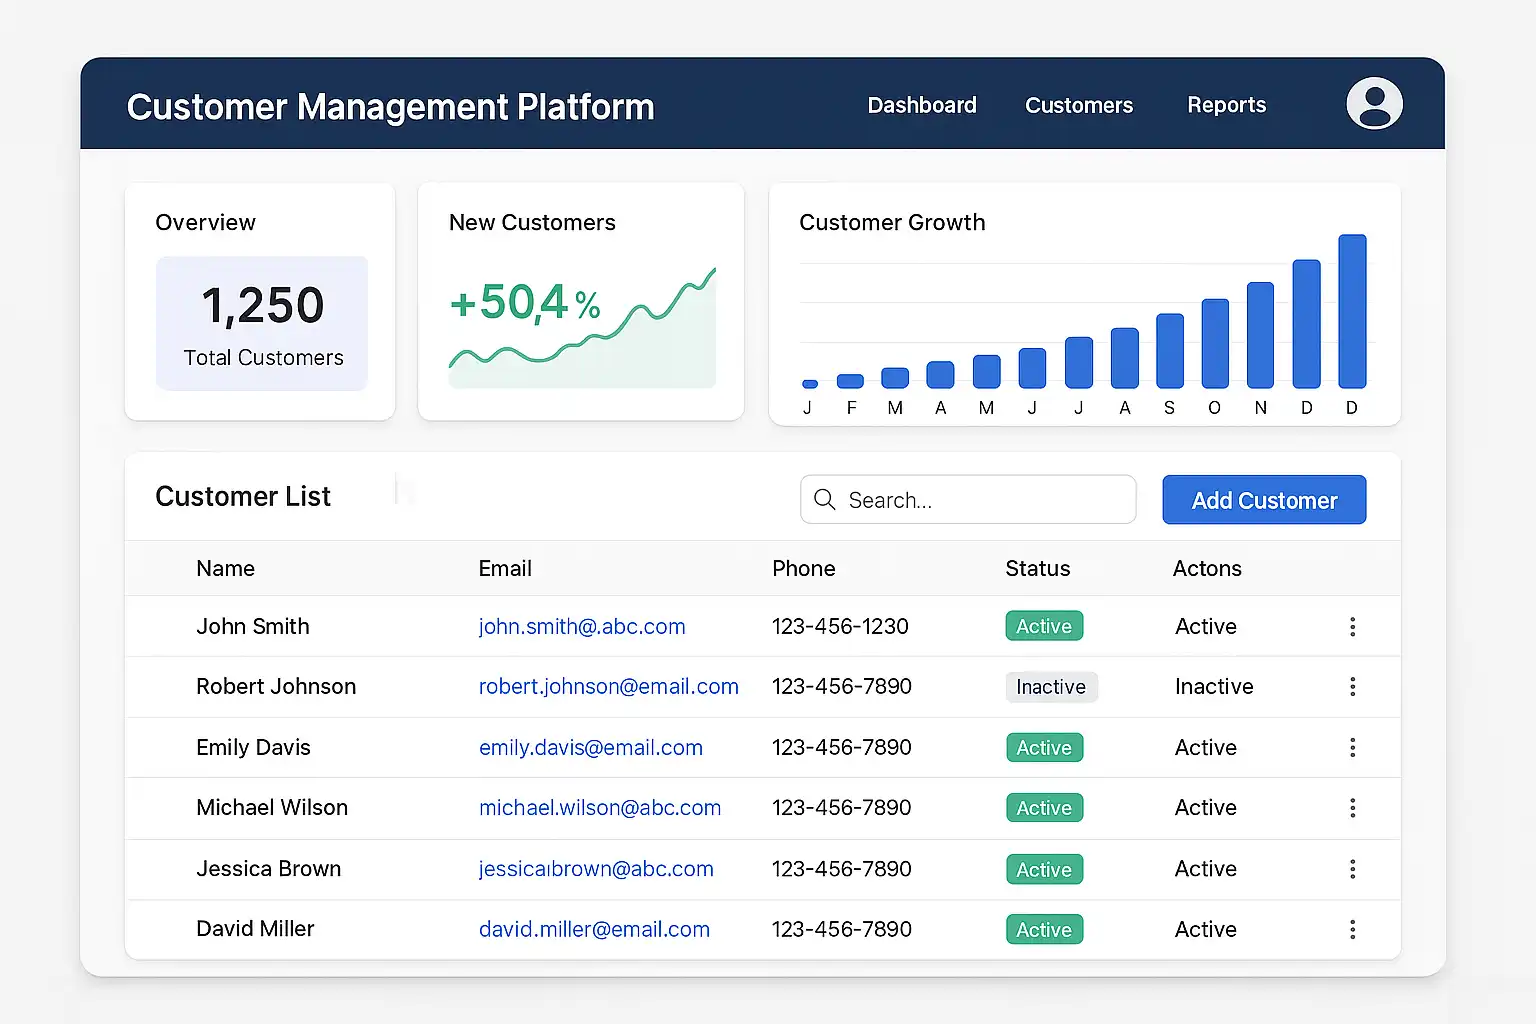This screenshot has height=1024, width=1536.
Task: Sort by the Name column header
Action: (225, 569)
